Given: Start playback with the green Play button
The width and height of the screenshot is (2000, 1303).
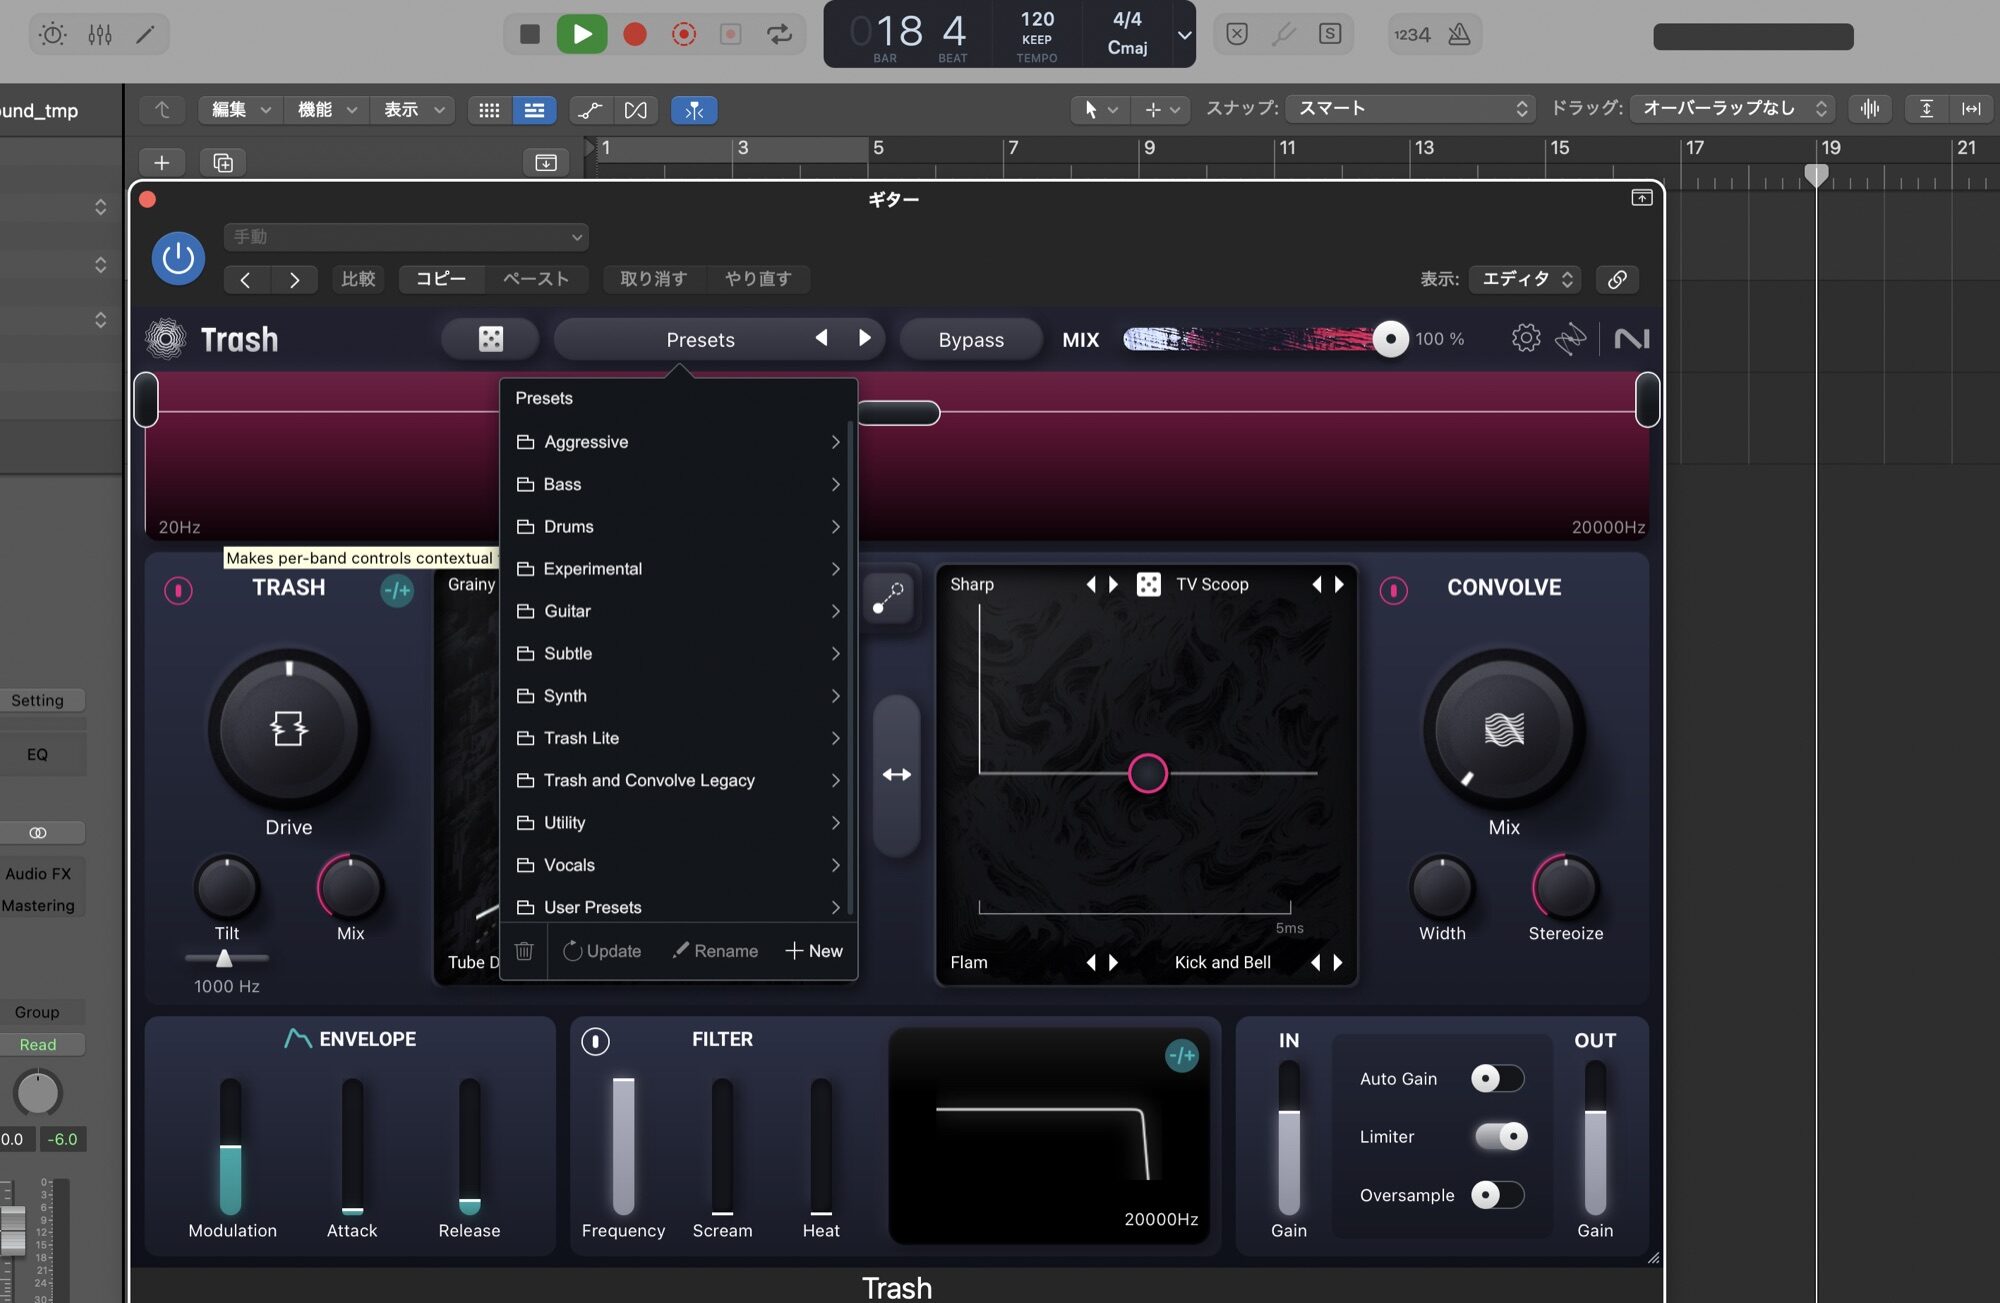Looking at the screenshot, I should tap(582, 34).
